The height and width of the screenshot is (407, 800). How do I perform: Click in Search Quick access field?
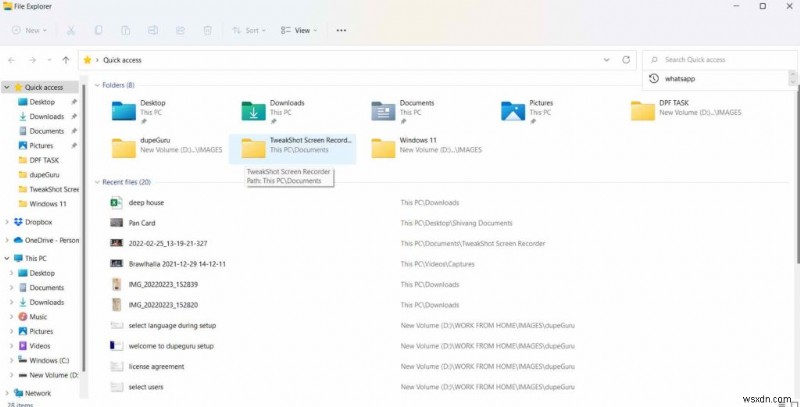[x=719, y=60]
